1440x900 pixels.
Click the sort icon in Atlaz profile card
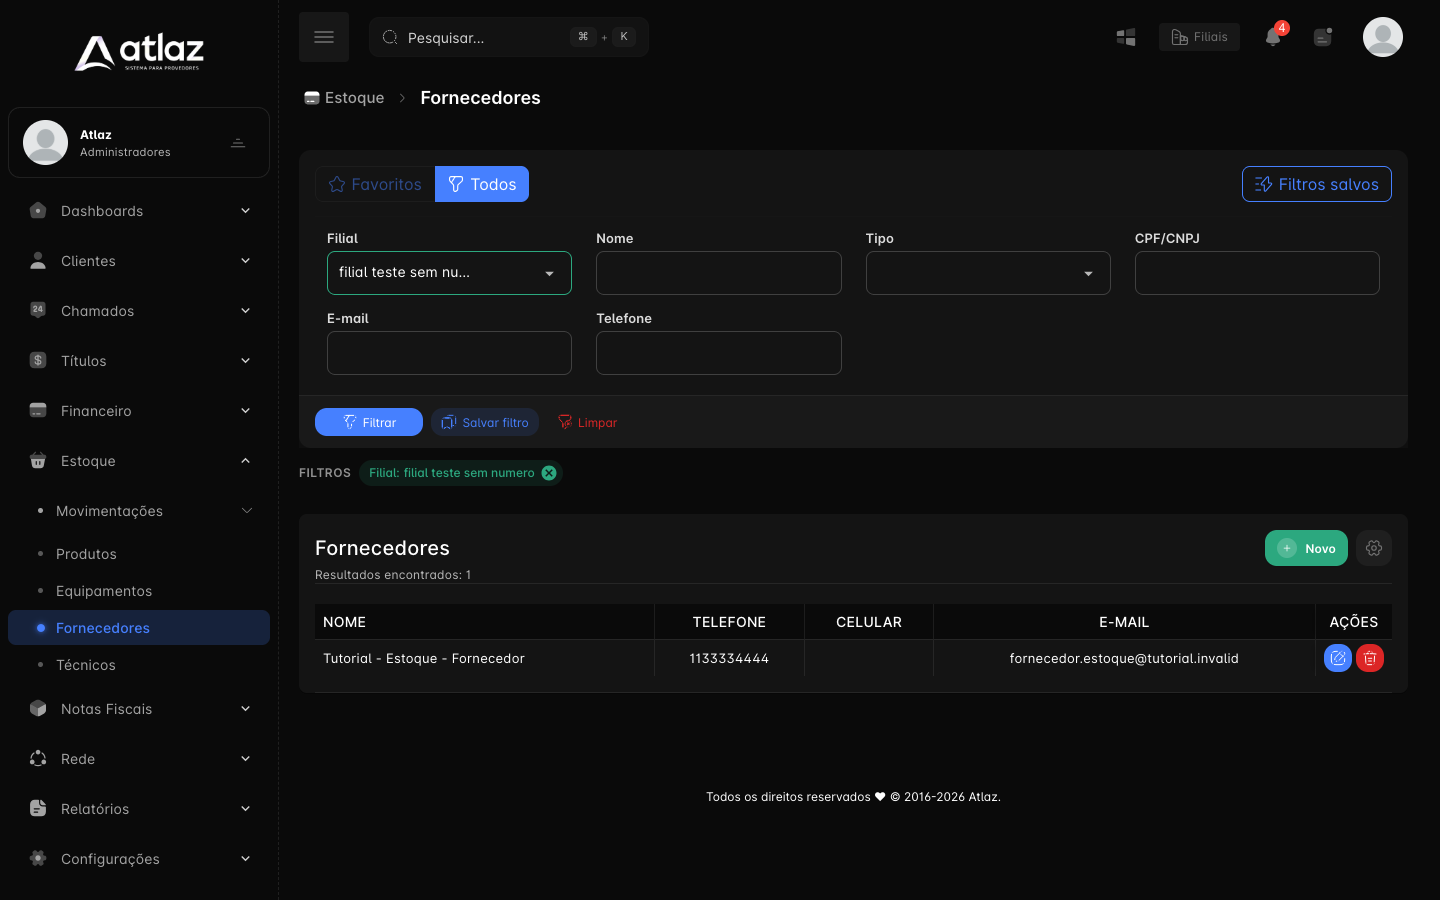[x=238, y=143]
